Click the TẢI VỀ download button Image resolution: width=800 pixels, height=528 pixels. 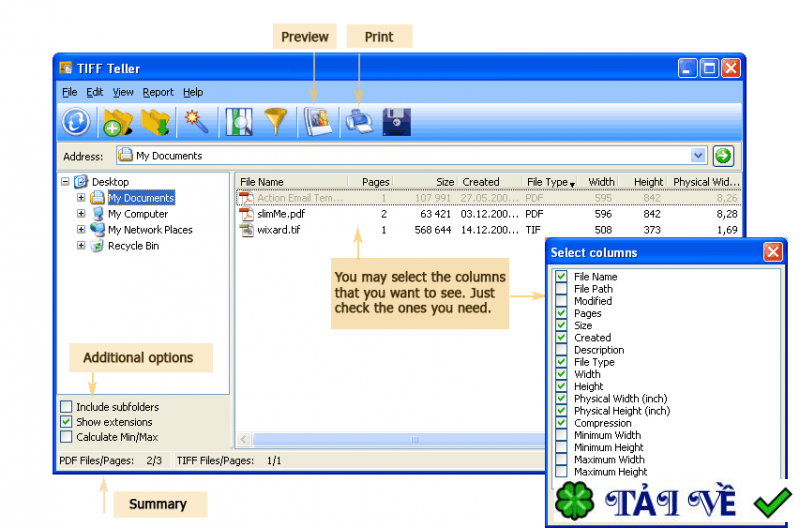coord(670,502)
